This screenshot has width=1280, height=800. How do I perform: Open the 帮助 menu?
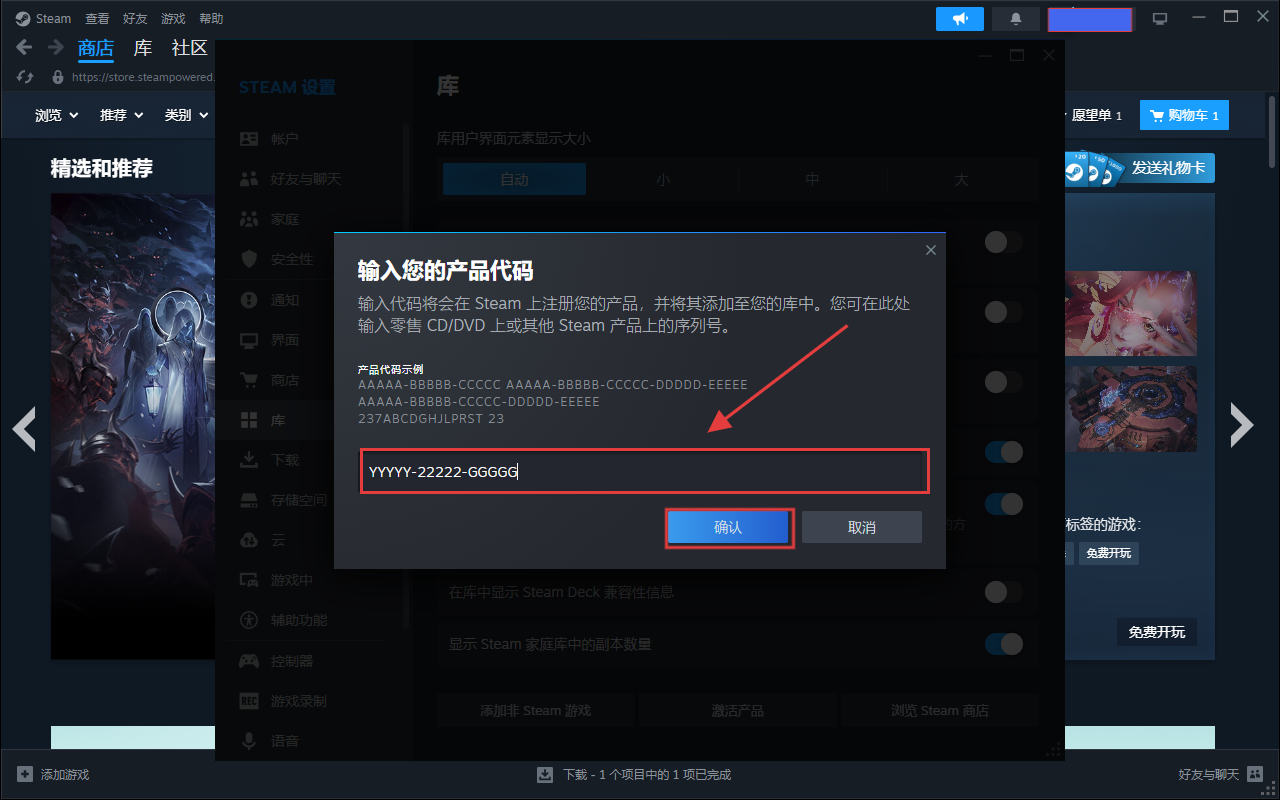tap(211, 18)
